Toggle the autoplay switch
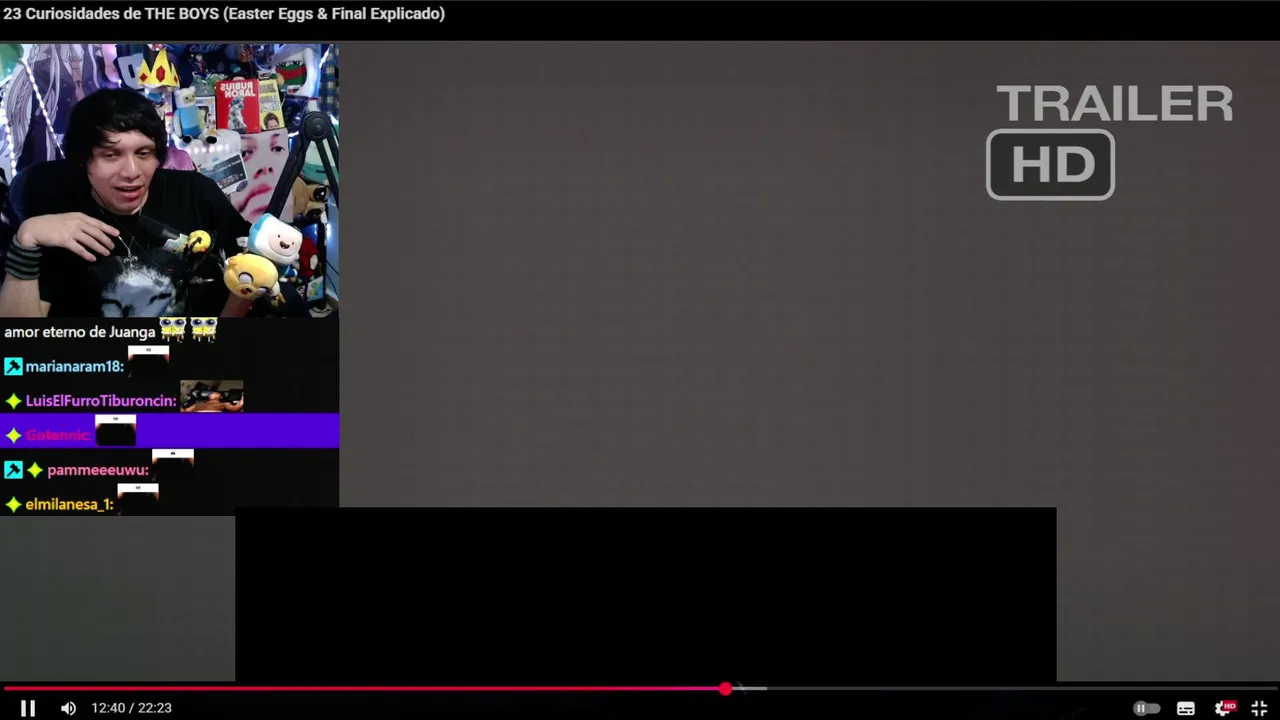The width and height of the screenshot is (1280, 720). tap(1146, 708)
